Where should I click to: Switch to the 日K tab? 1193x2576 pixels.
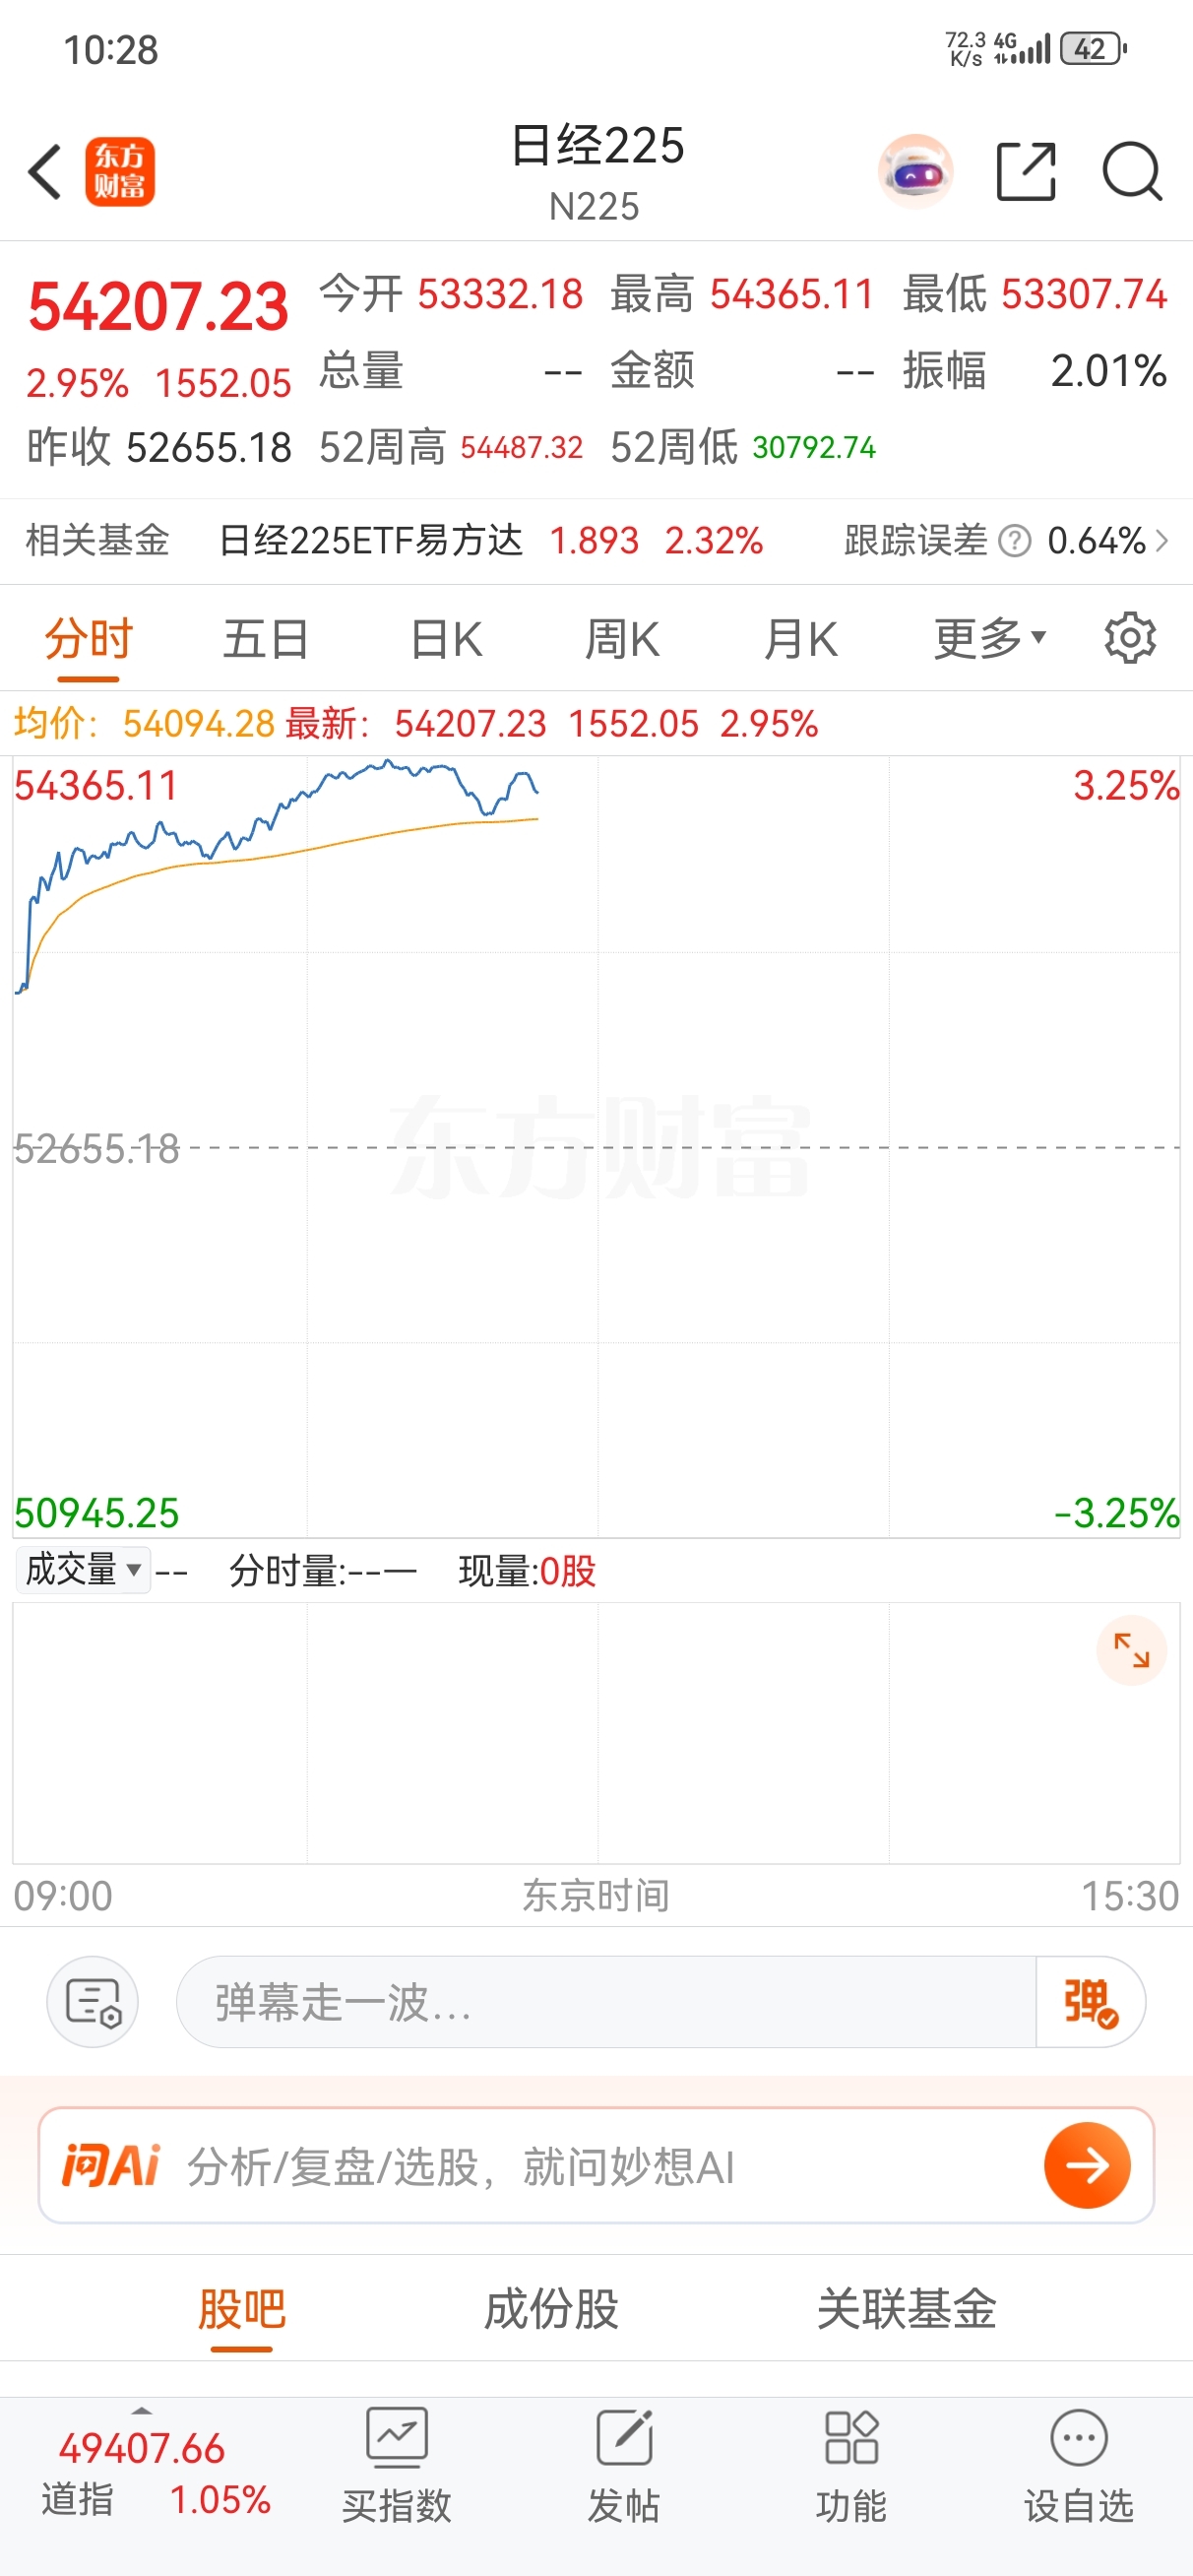click(x=446, y=638)
